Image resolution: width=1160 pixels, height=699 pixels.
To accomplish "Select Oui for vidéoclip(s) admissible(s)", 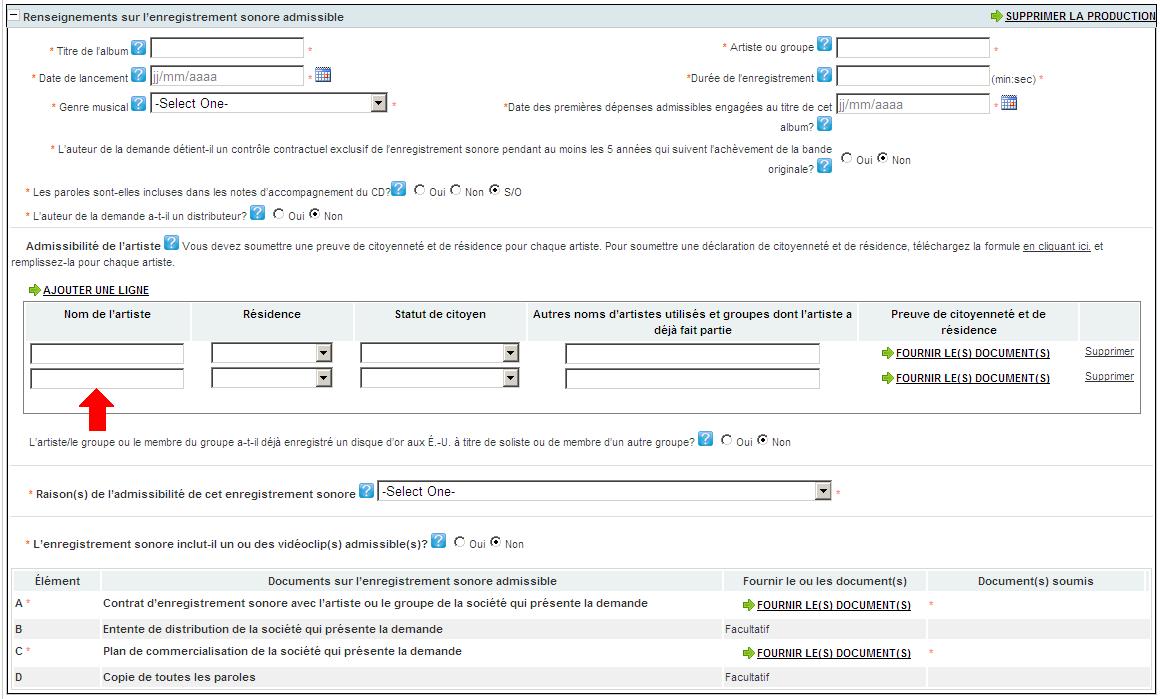I will [459, 542].
